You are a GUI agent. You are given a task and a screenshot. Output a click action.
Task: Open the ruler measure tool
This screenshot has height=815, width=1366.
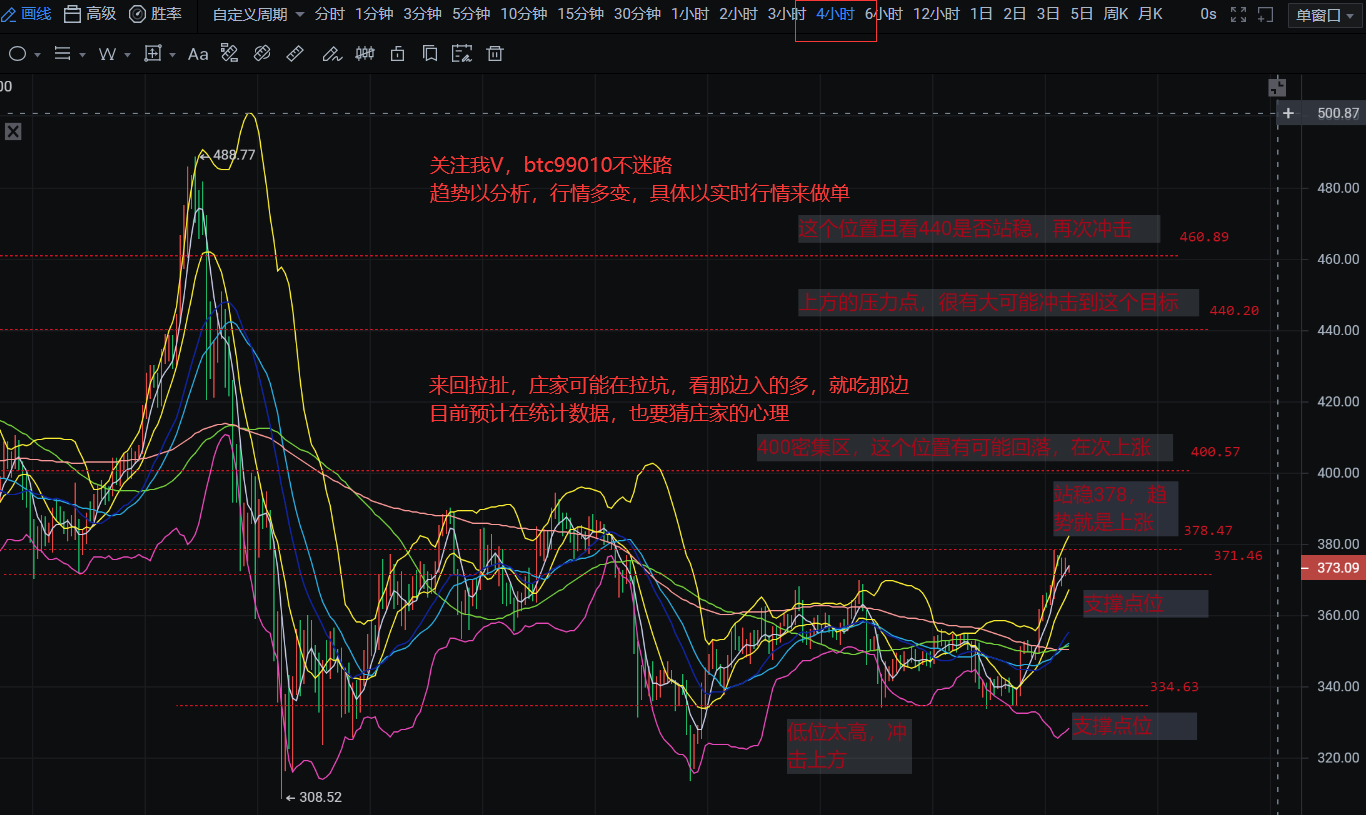click(x=295, y=53)
